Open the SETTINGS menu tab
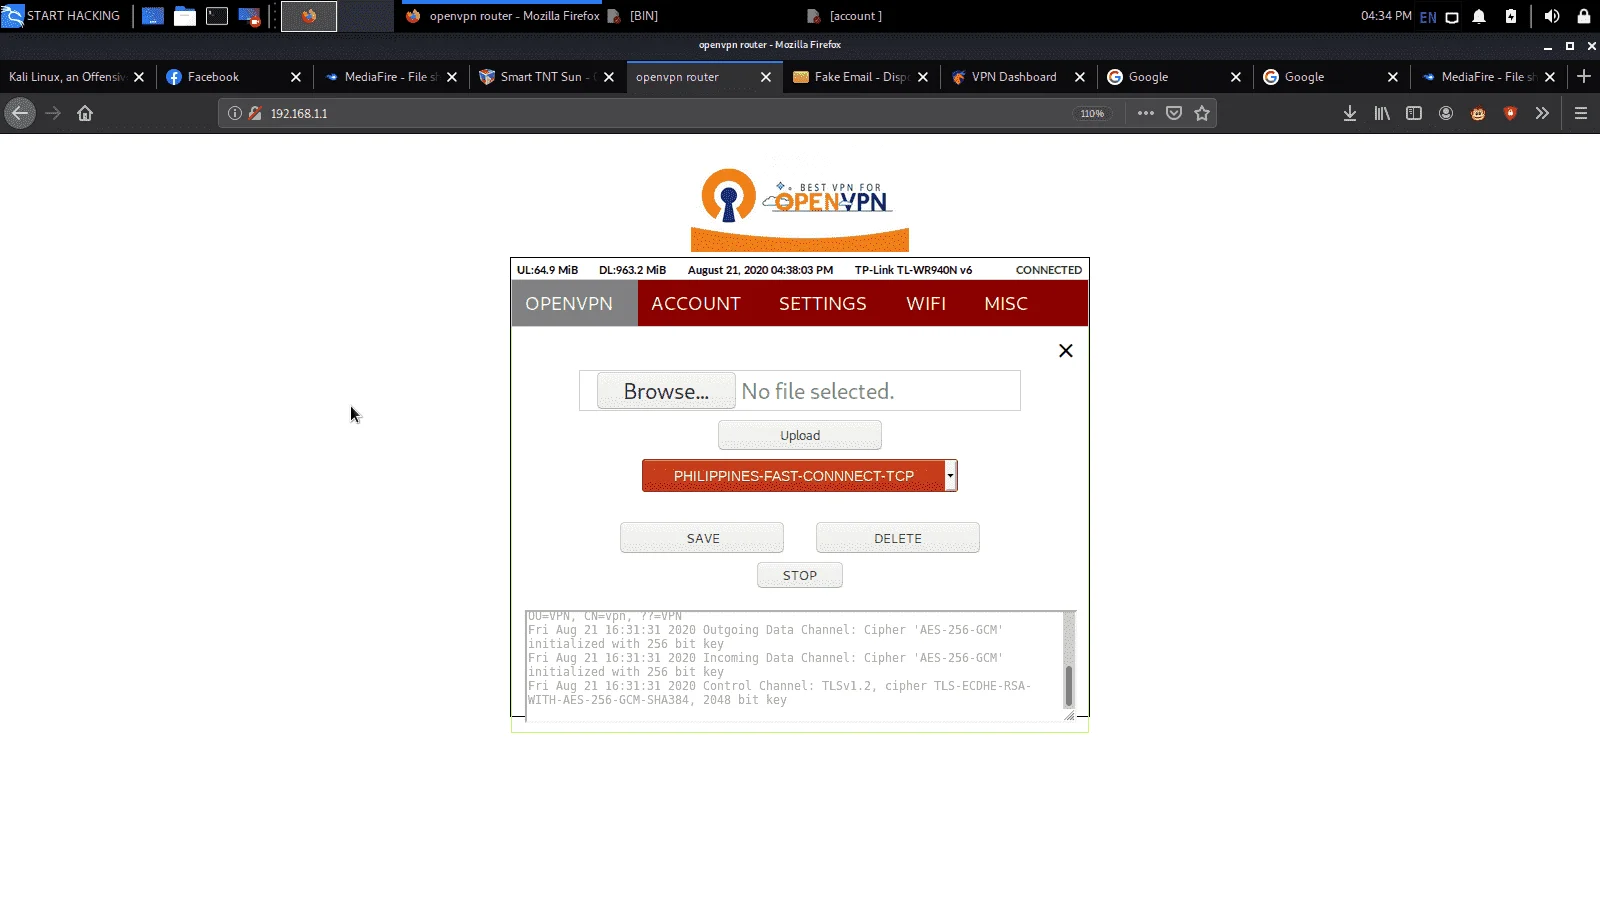The height and width of the screenshot is (900, 1600). [823, 303]
